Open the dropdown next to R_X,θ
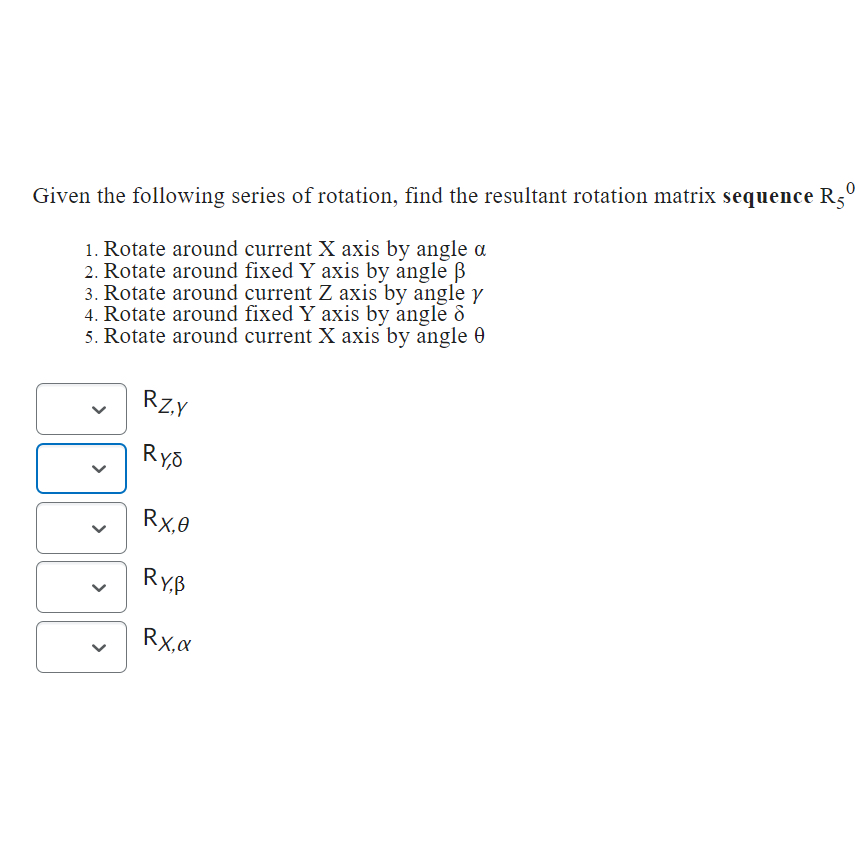Screen dimensions: 866x866 (x=81, y=527)
